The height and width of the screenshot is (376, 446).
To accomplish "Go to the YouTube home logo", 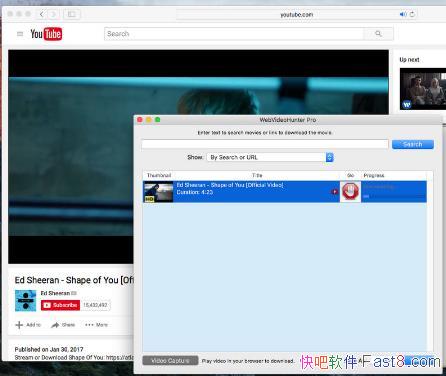I will pos(46,34).
